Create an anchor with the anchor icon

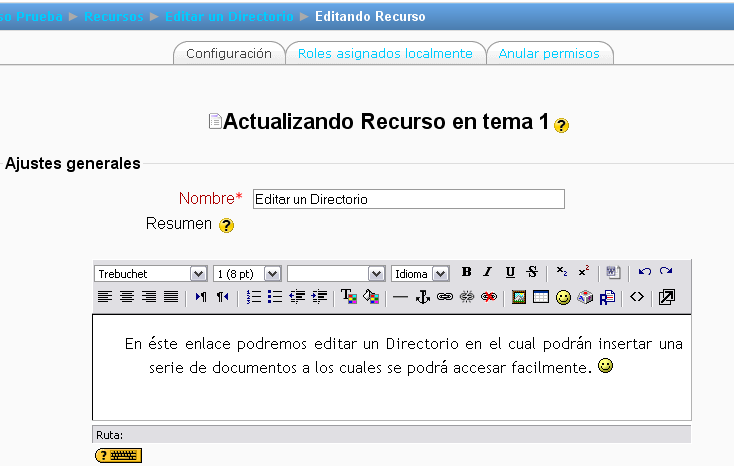point(422,297)
